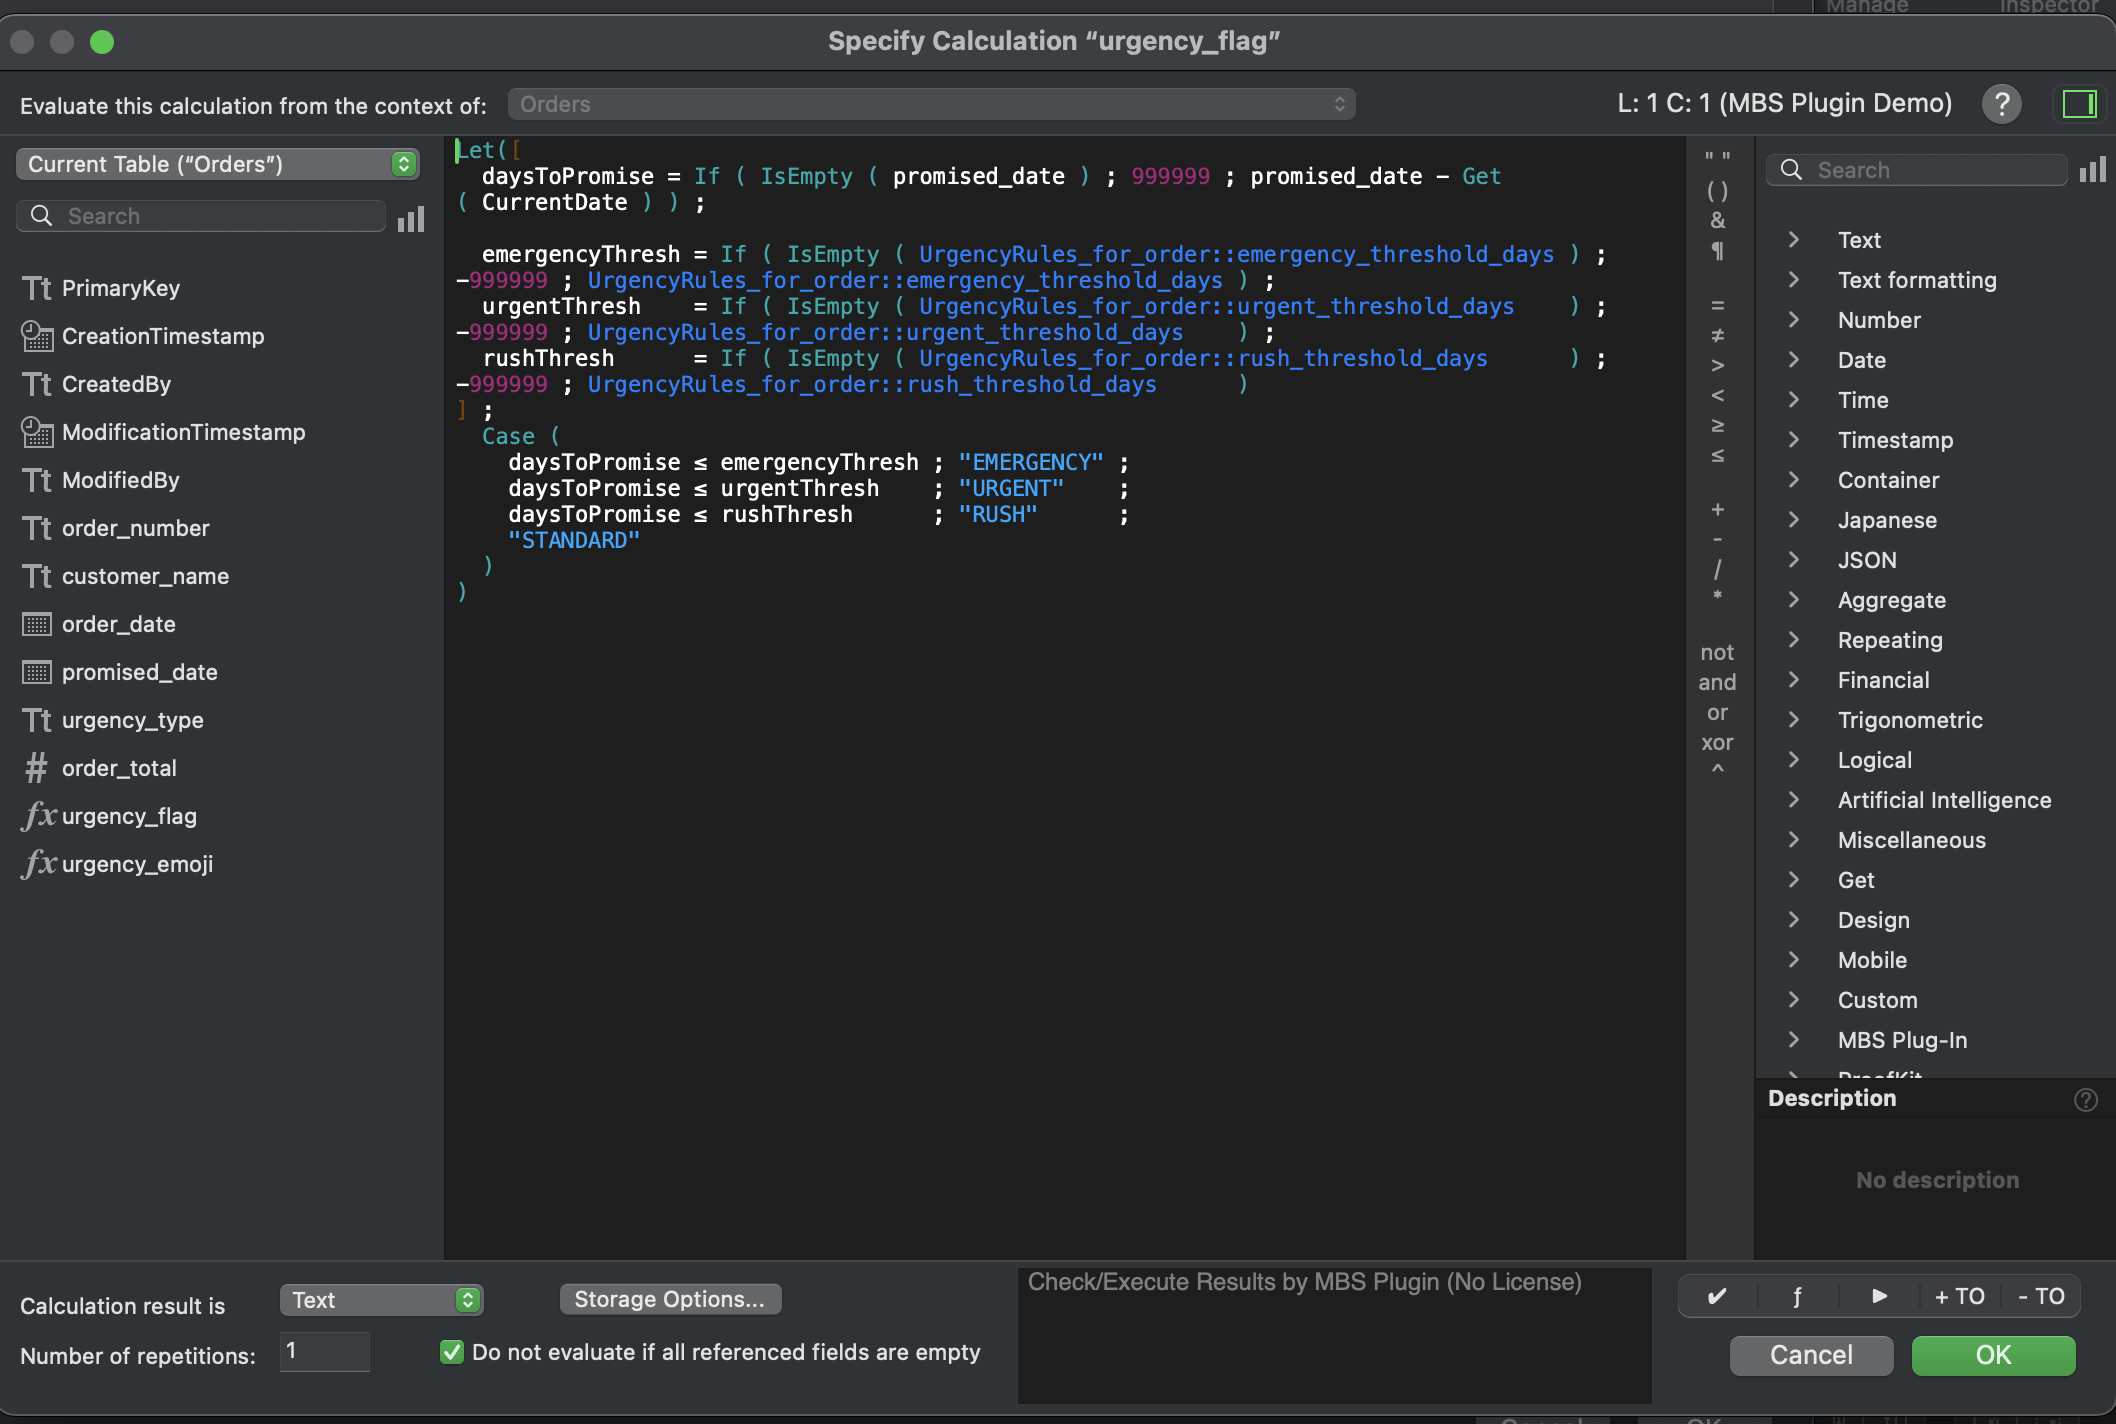Click the function list Search box

click(1917, 170)
